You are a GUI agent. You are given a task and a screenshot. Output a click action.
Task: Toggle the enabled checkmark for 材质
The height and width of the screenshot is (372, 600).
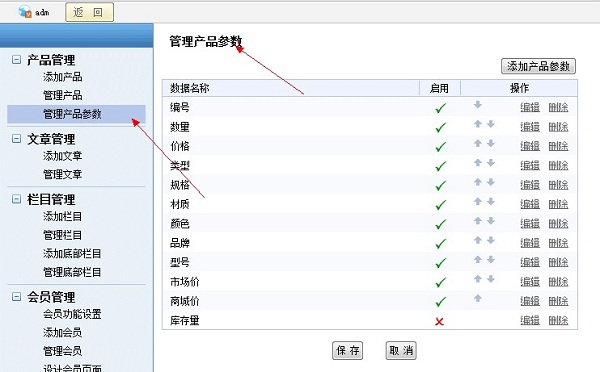pos(440,205)
